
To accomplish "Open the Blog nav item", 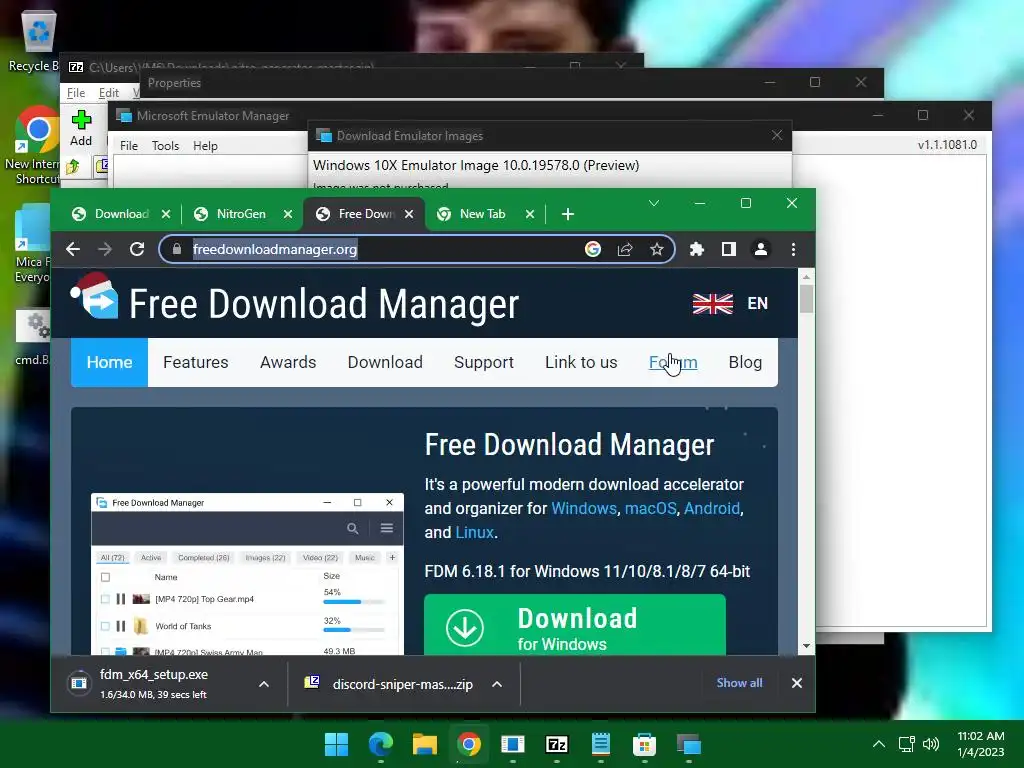I will (745, 362).
